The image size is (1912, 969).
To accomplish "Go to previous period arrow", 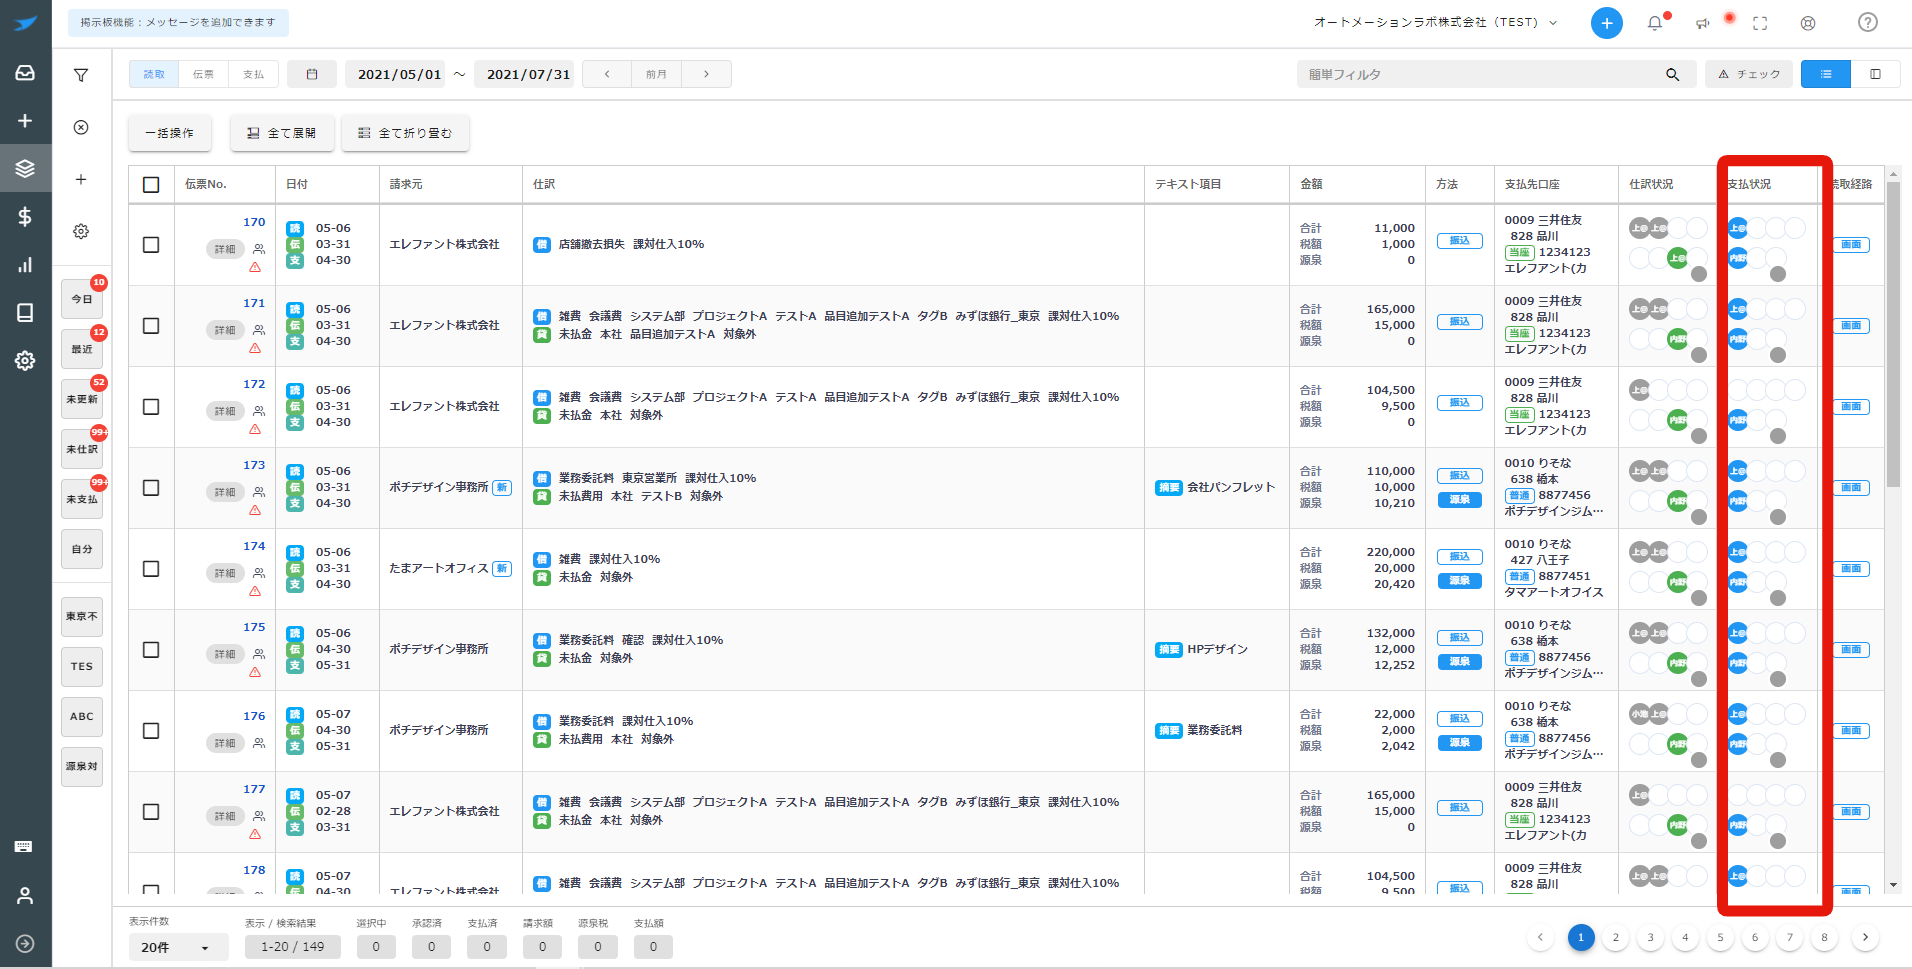I will coord(607,74).
